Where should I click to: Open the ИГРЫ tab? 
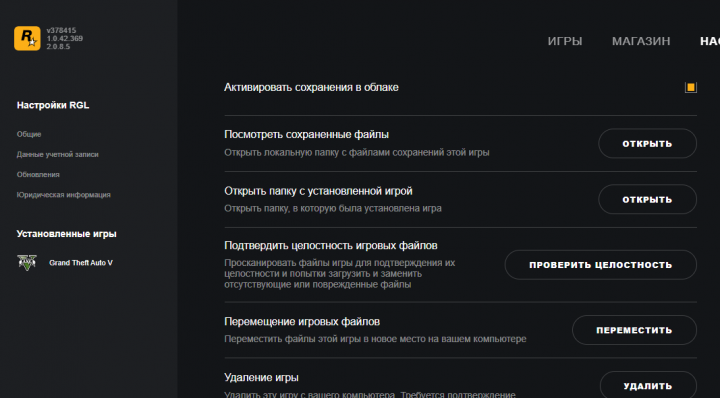pos(565,41)
